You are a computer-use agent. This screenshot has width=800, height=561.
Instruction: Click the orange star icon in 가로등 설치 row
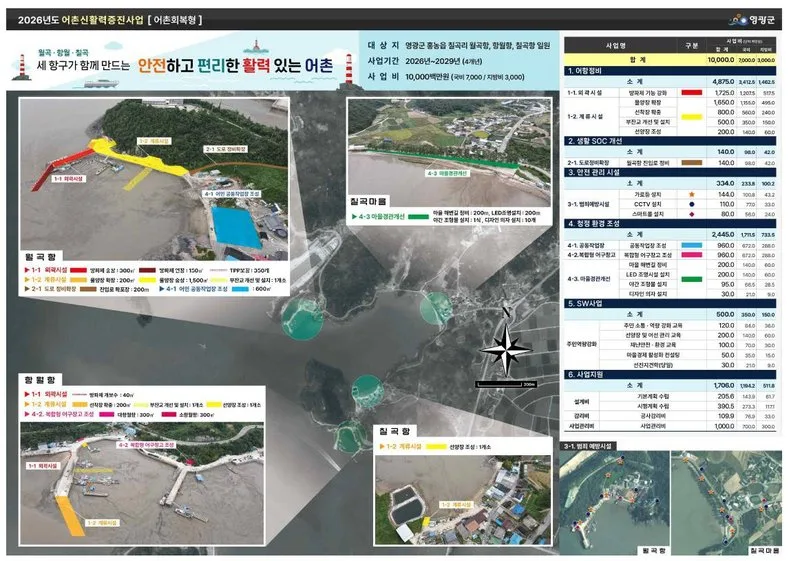tap(691, 194)
